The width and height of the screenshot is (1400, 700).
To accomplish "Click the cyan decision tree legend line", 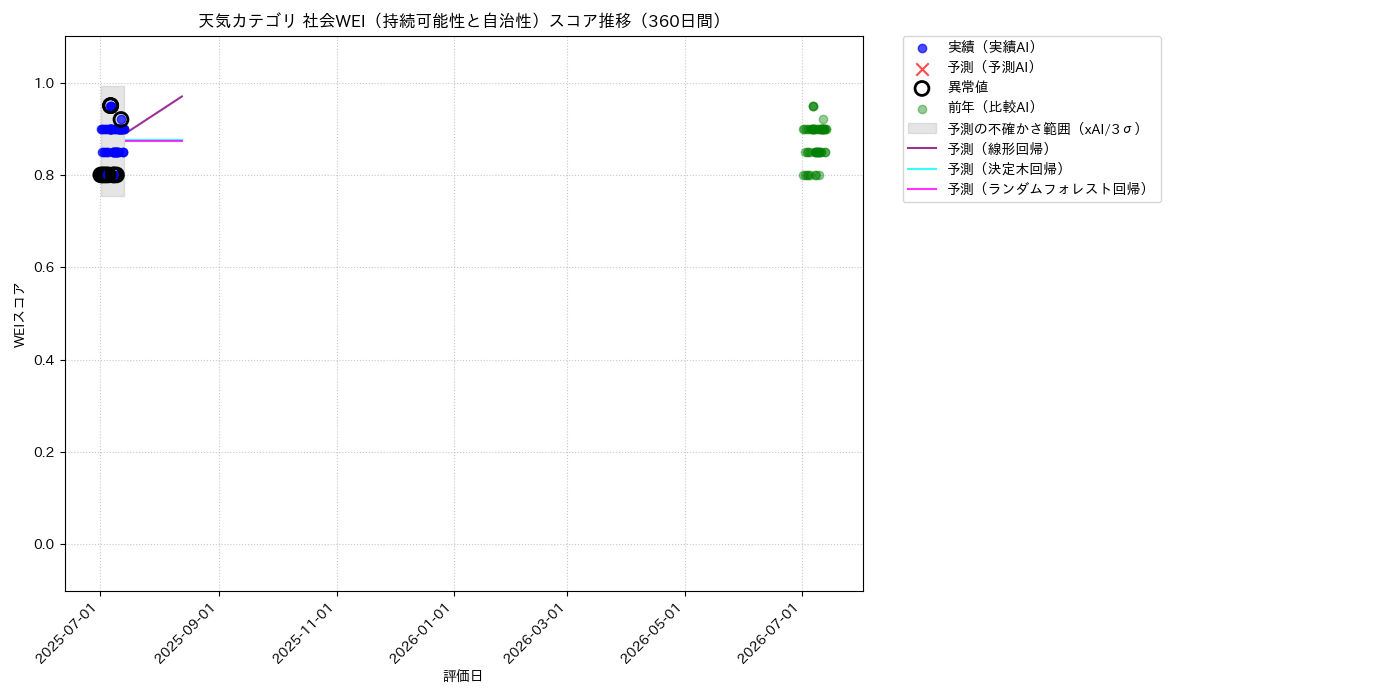I will point(922,169).
